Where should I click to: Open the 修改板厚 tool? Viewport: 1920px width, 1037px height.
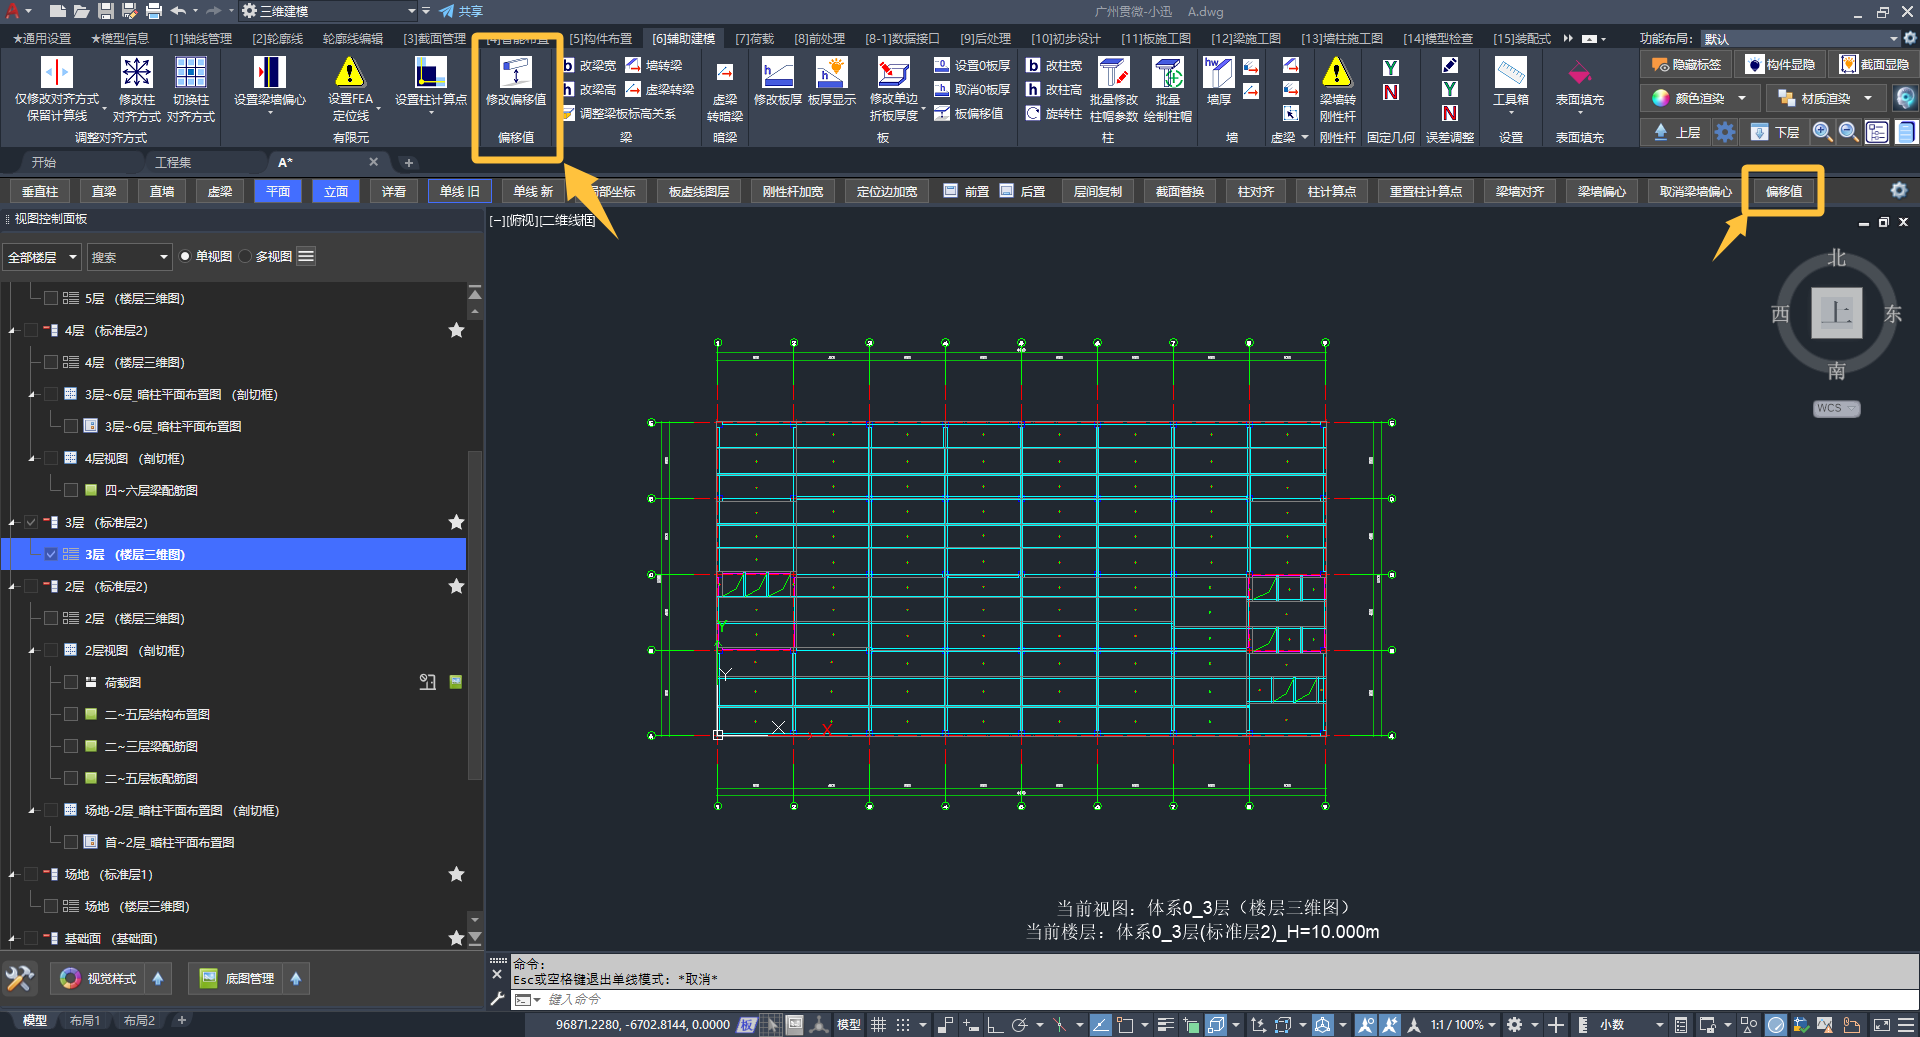point(777,74)
